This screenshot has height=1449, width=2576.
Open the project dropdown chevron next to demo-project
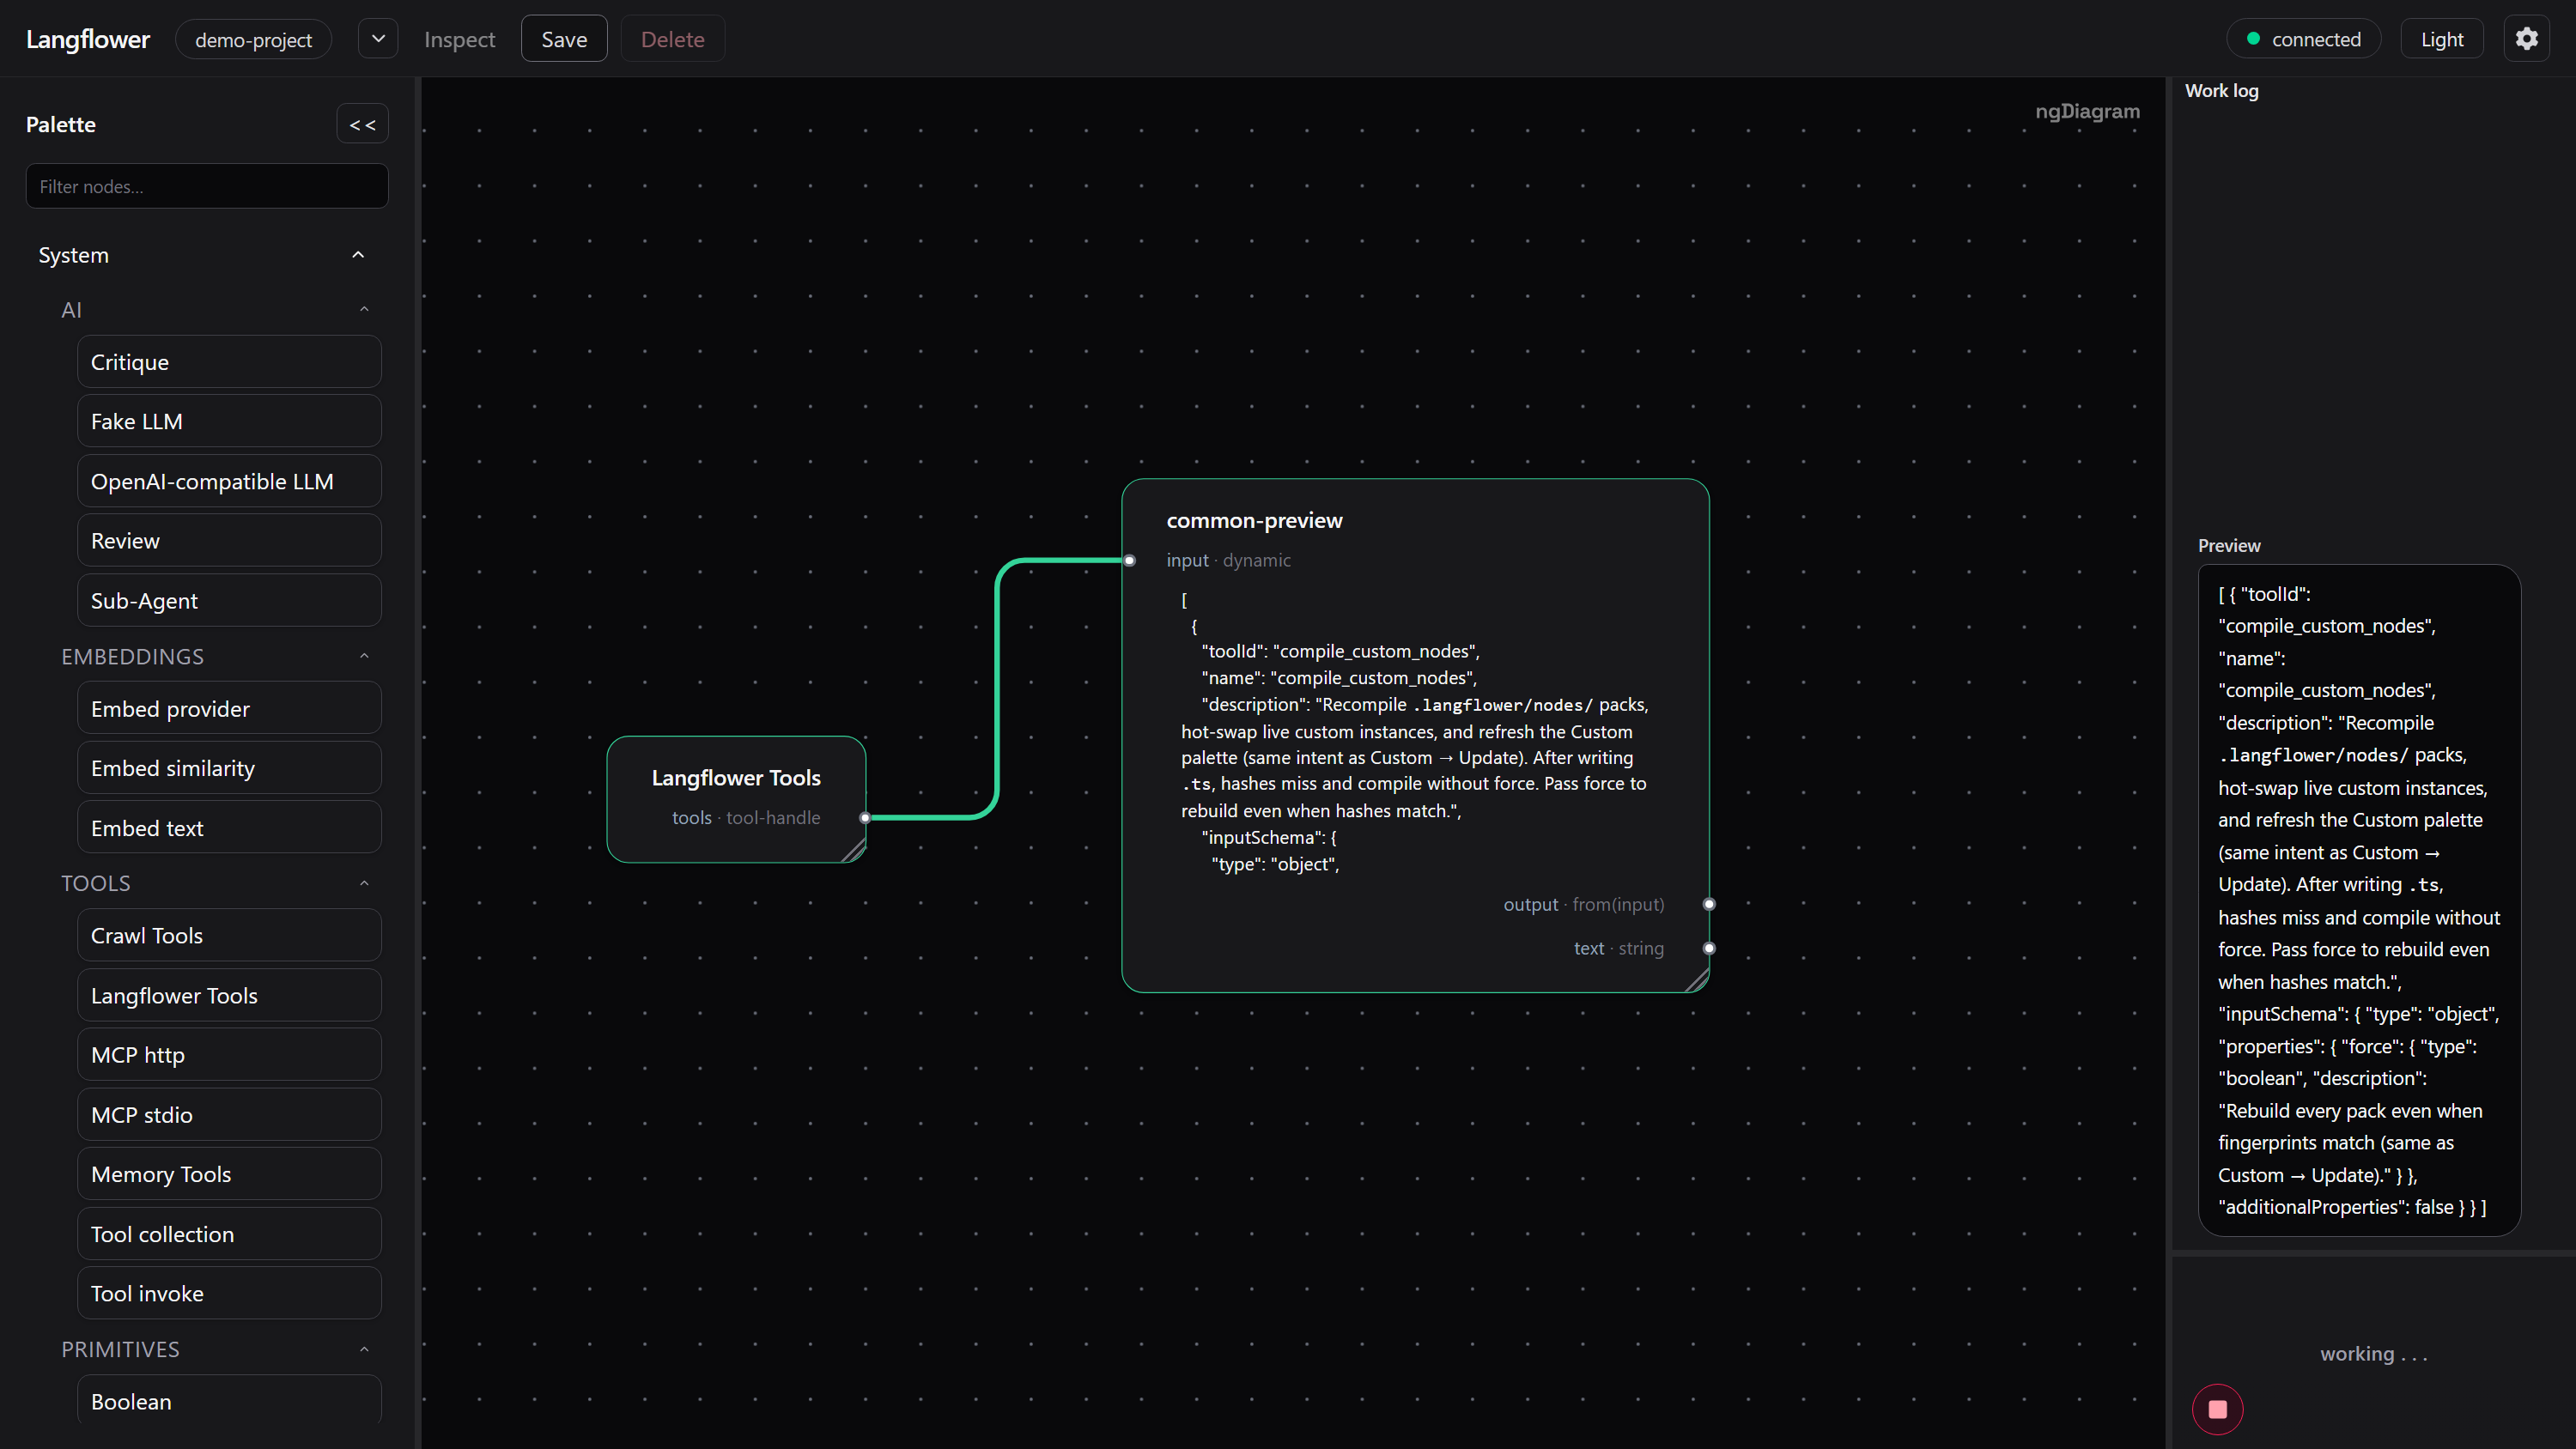pyautogui.click(x=378, y=39)
